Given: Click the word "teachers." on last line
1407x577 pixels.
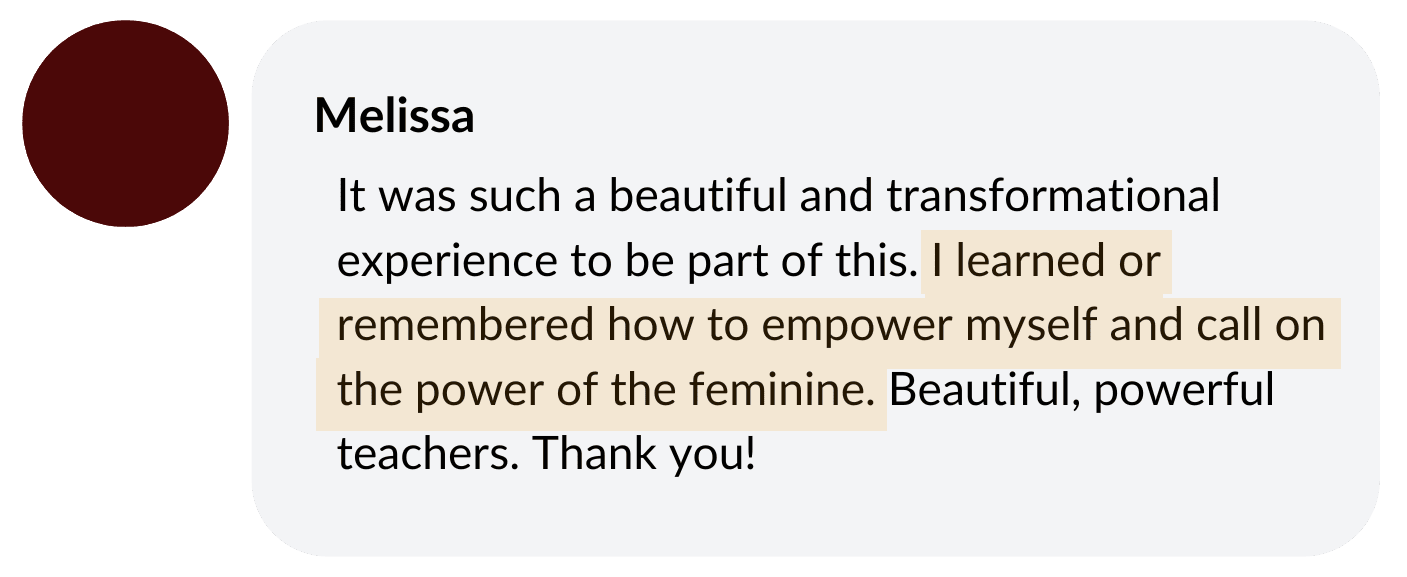Looking at the screenshot, I should coord(427,455).
